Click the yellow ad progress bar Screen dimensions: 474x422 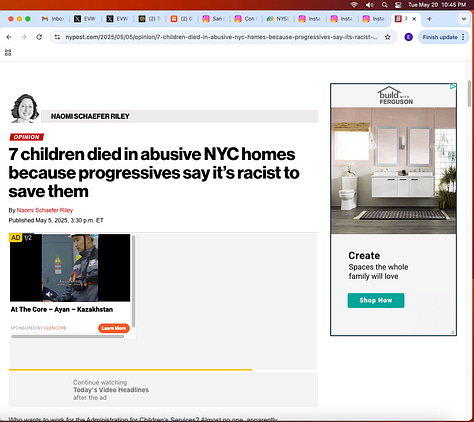(x=130, y=370)
